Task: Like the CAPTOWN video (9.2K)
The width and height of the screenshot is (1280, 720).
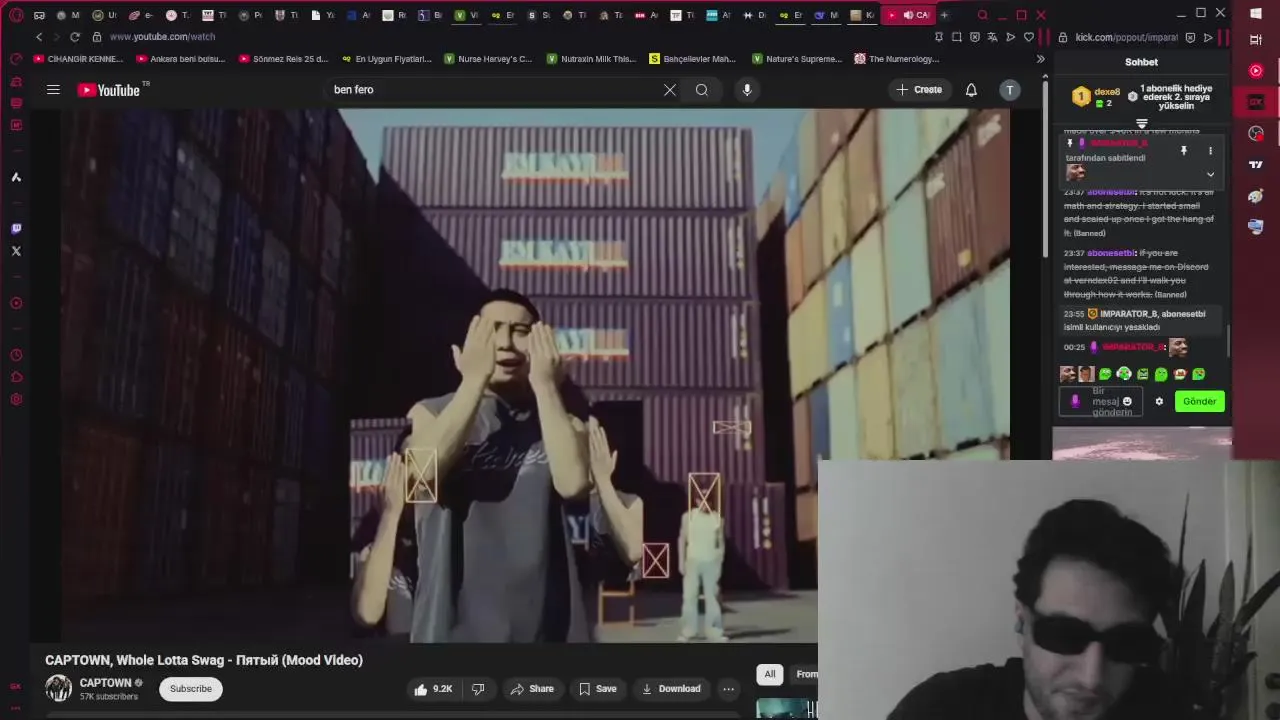Action: click(433, 689)
